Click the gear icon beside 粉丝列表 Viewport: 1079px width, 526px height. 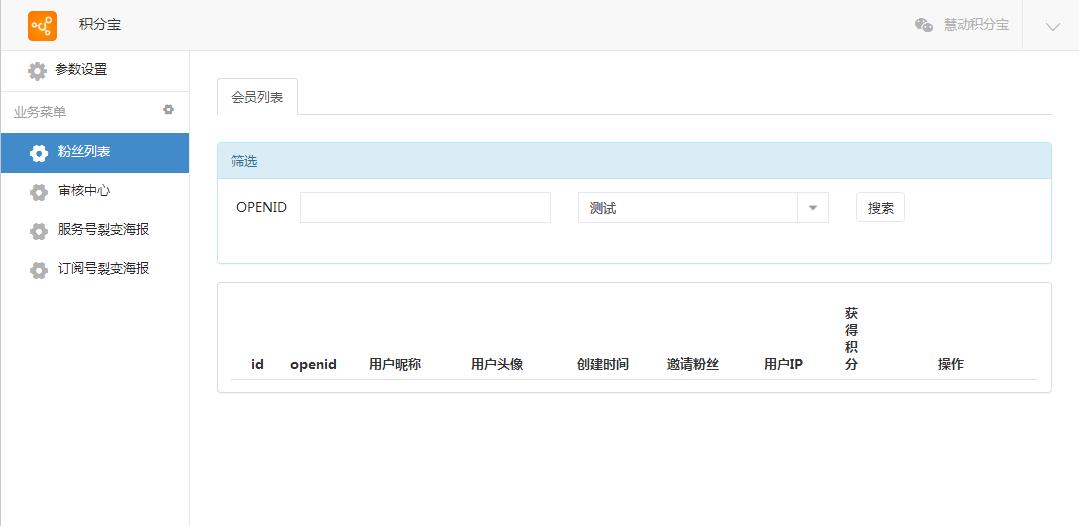click(x=39, y=153)
